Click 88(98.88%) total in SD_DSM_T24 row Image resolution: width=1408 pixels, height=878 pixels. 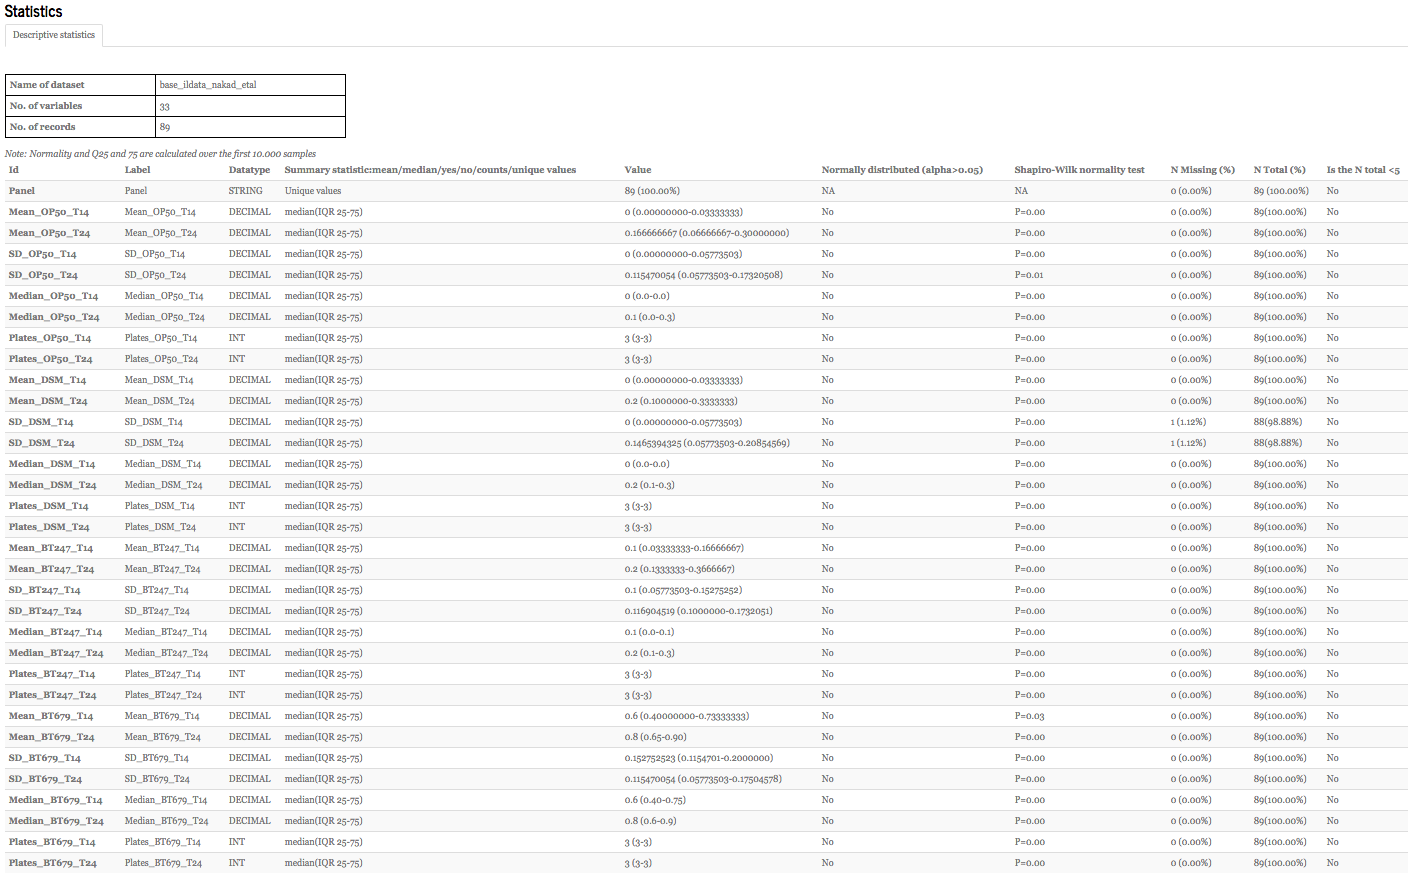tap(1278, 443)
